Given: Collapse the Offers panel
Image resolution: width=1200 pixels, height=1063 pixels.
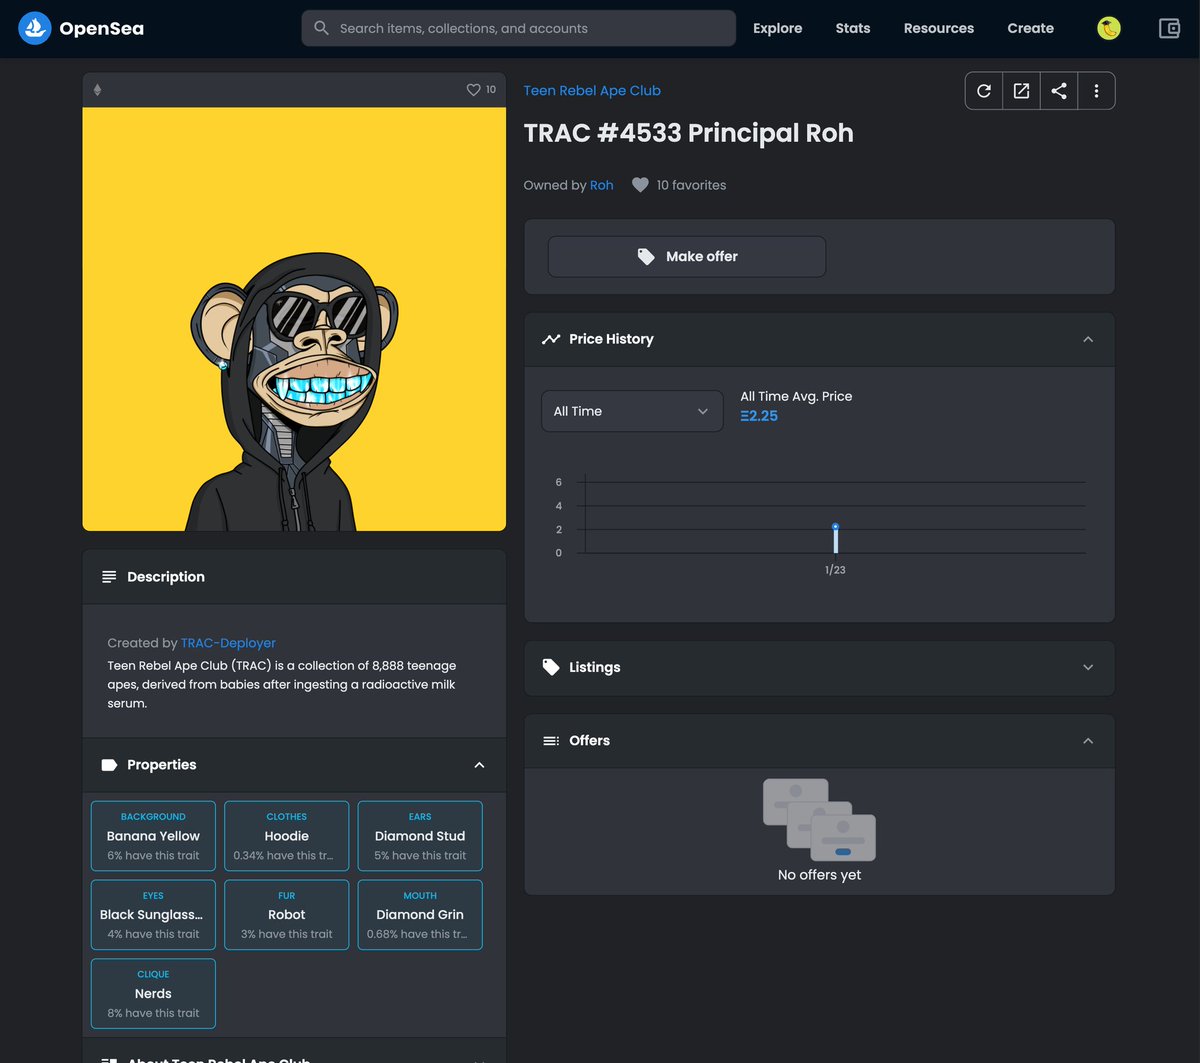Looking at the screenshot, I should 1088,741.
